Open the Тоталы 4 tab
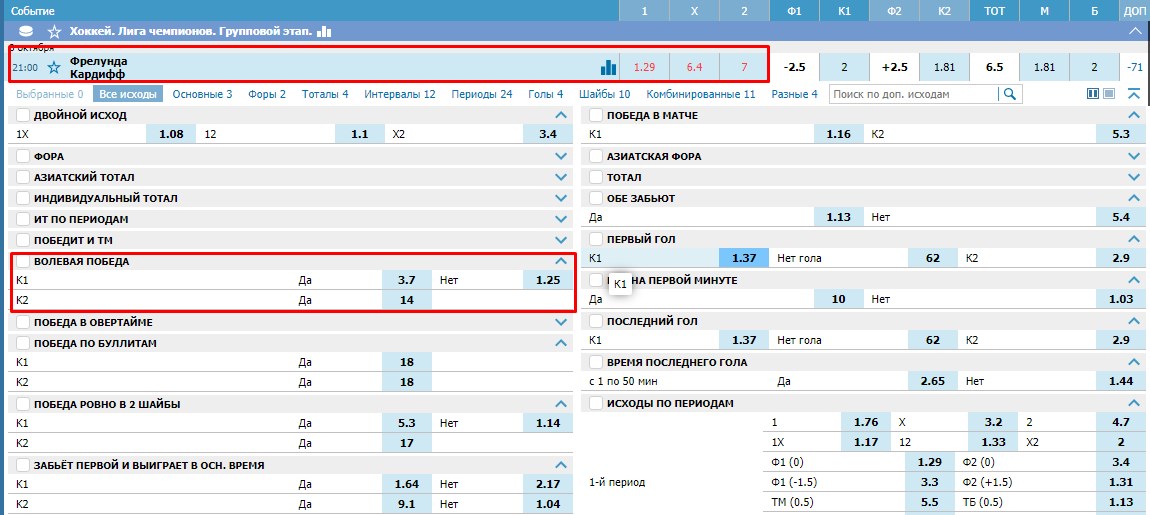The width and height of the screenshot is (1150, 515). (325, 94)
